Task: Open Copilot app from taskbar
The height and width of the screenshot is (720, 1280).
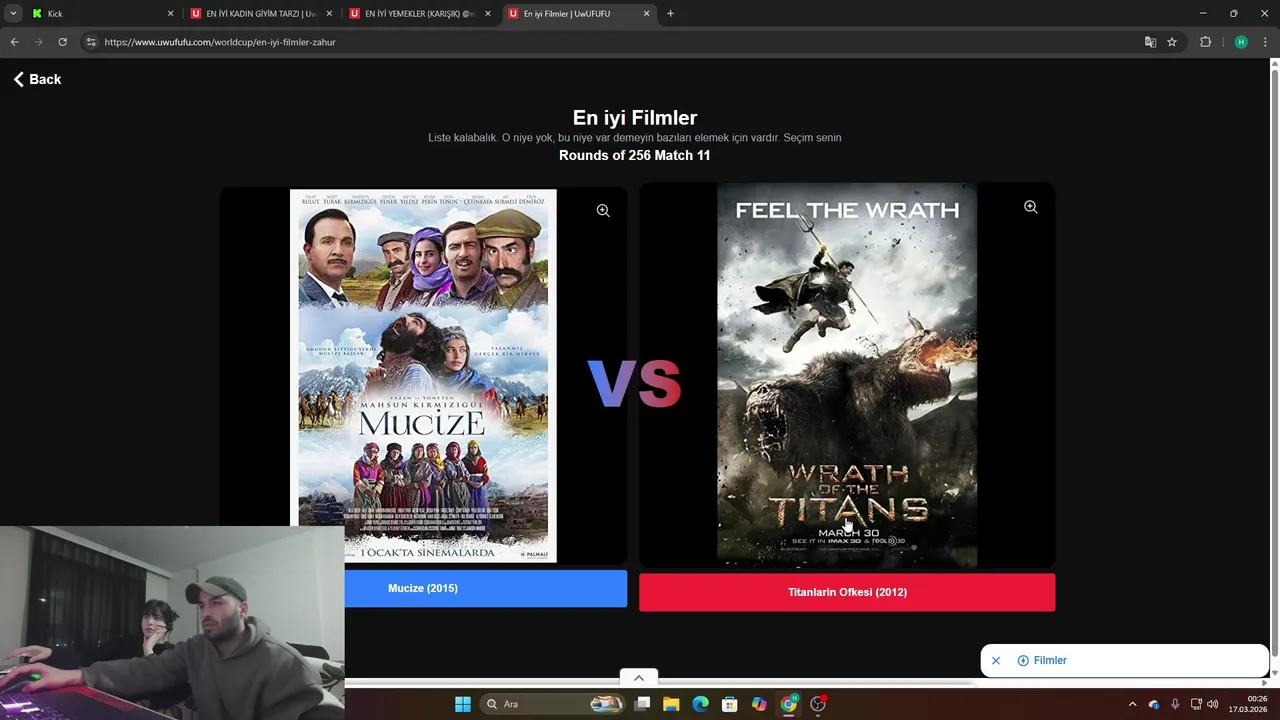Action: 759,704
